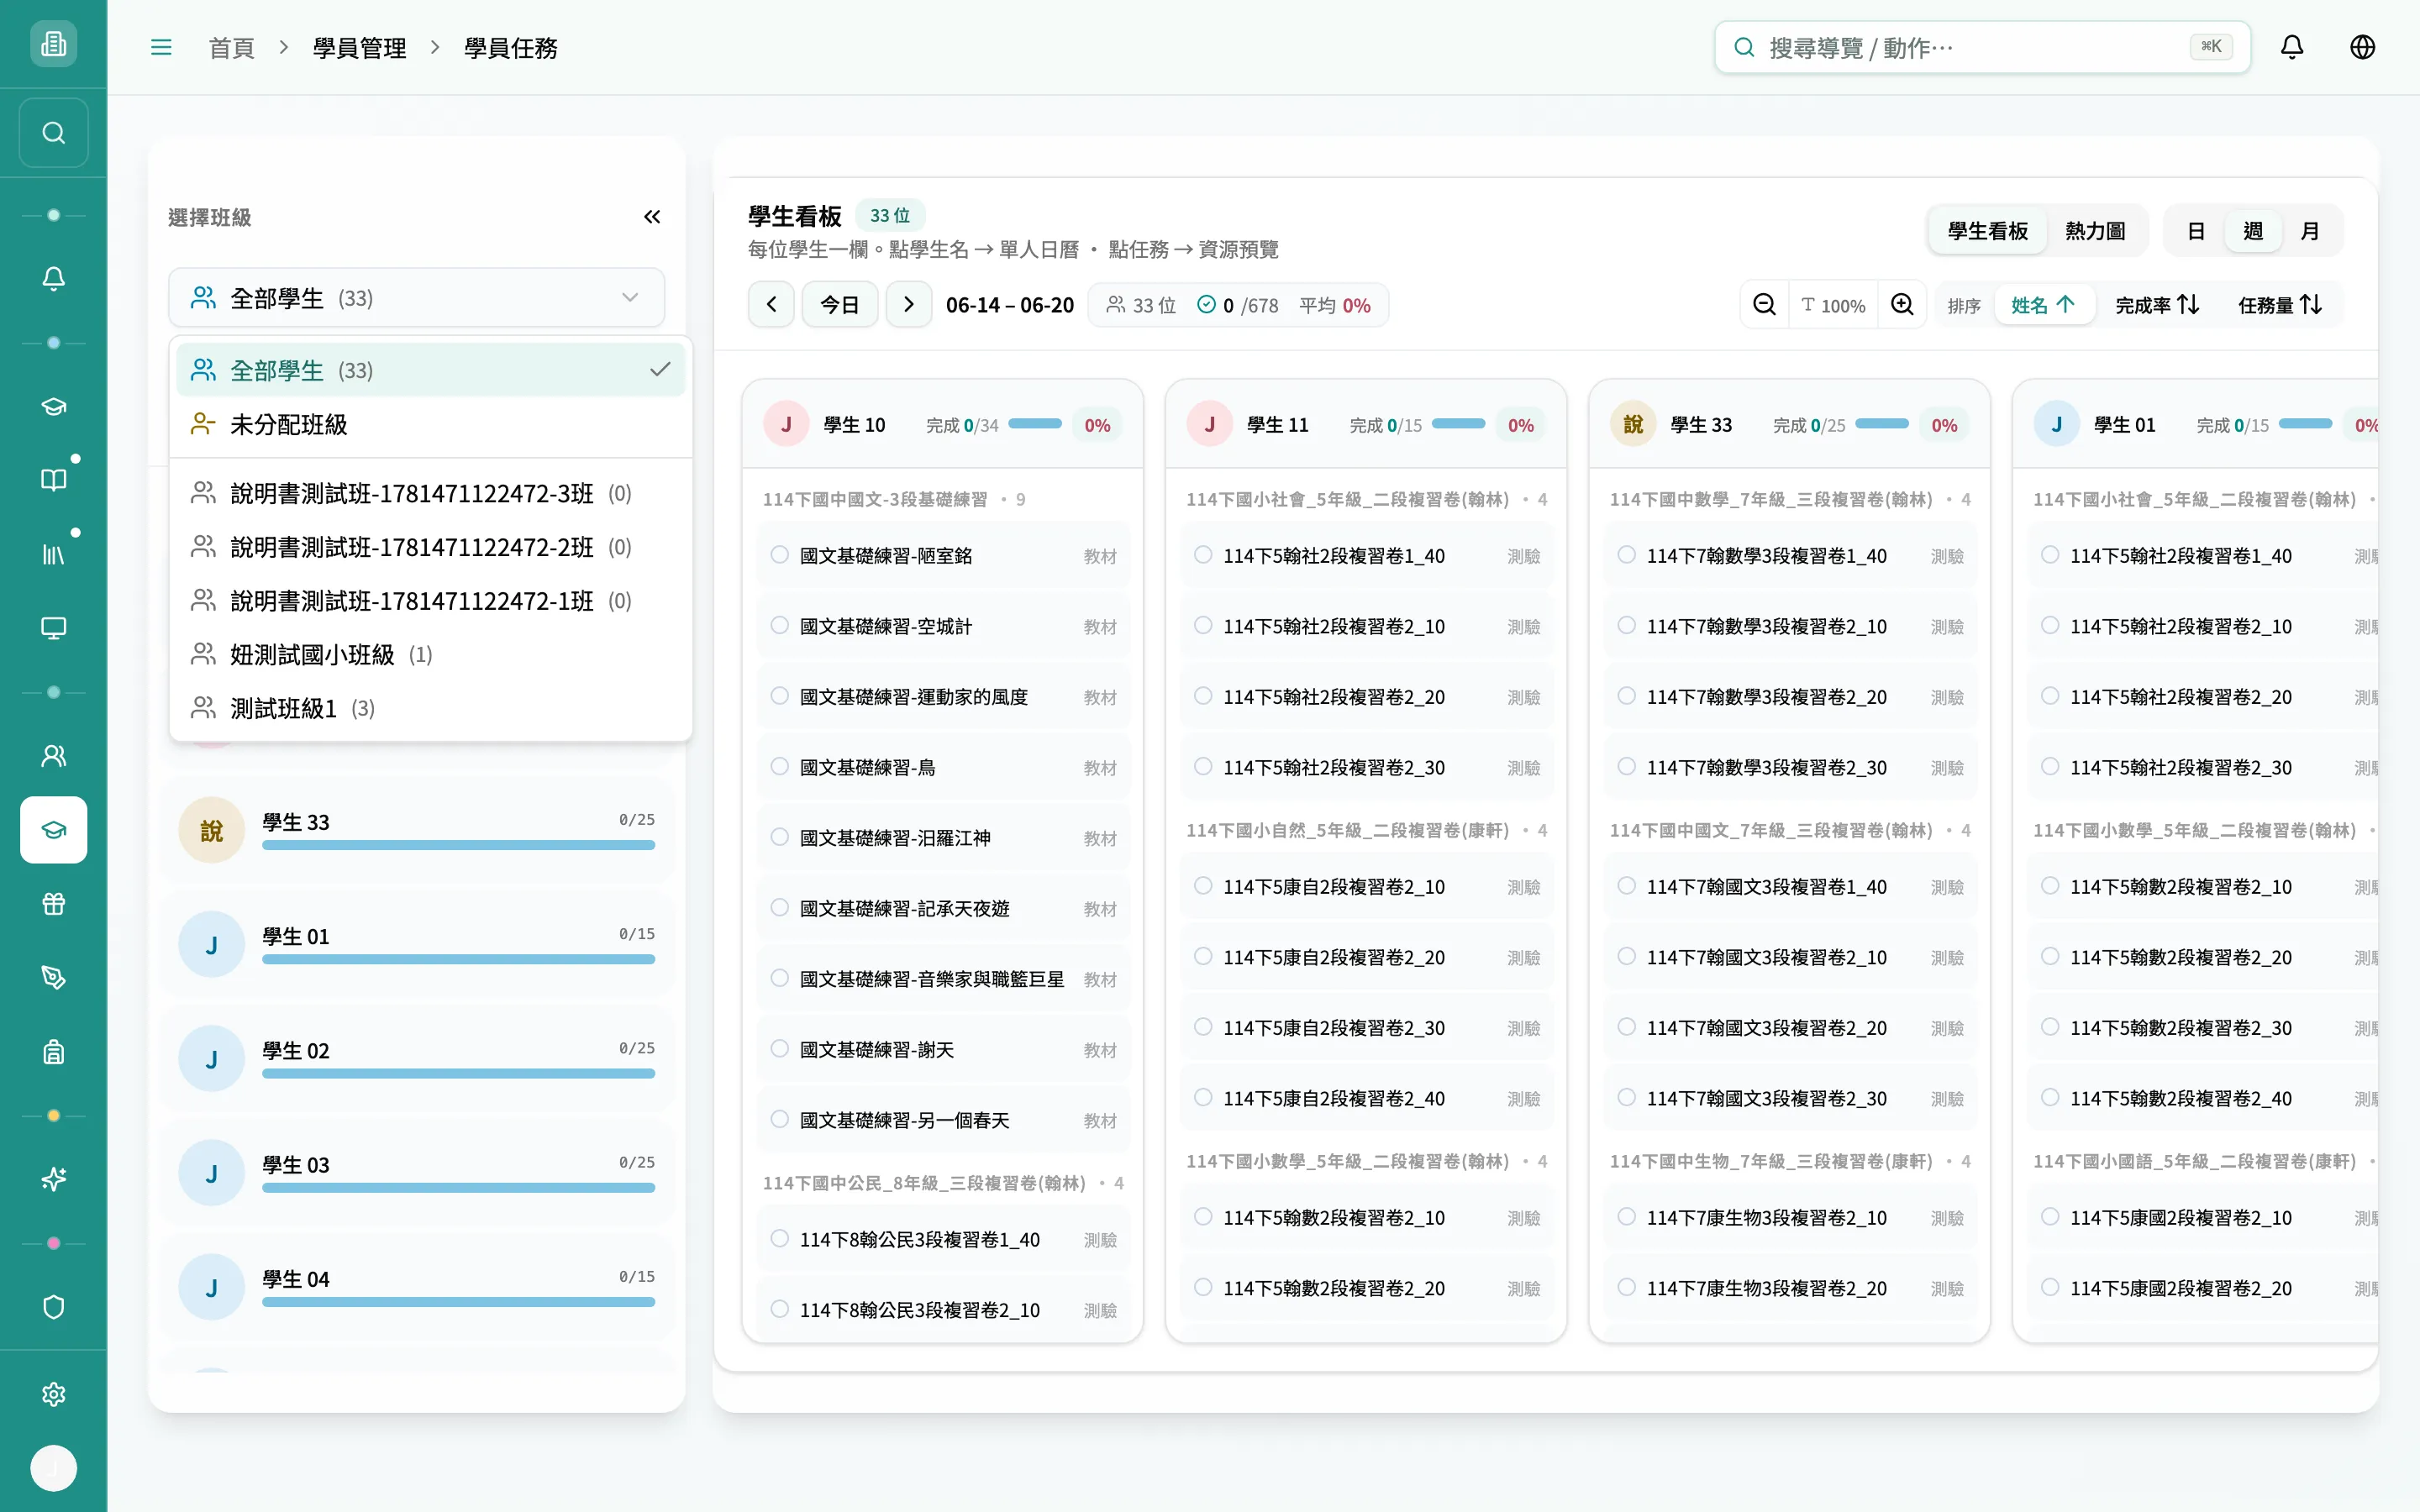Image resolution: width=2420 pixels, height=1512 pixels.
Task: Click the zoom out magnifier icon
Action: 1764,304
